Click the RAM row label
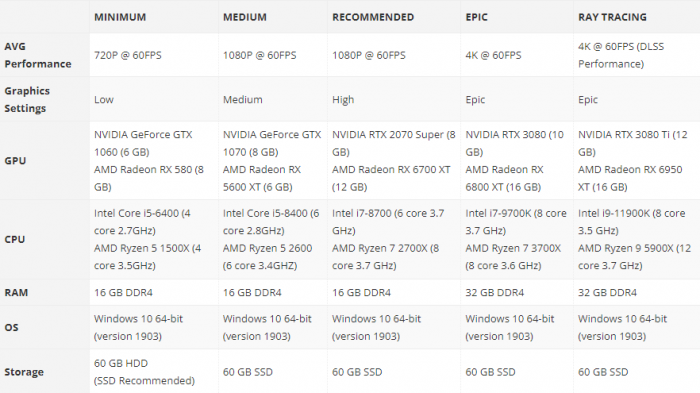The width and height of the screenshot is (700, 393). [x=16, y=293]
